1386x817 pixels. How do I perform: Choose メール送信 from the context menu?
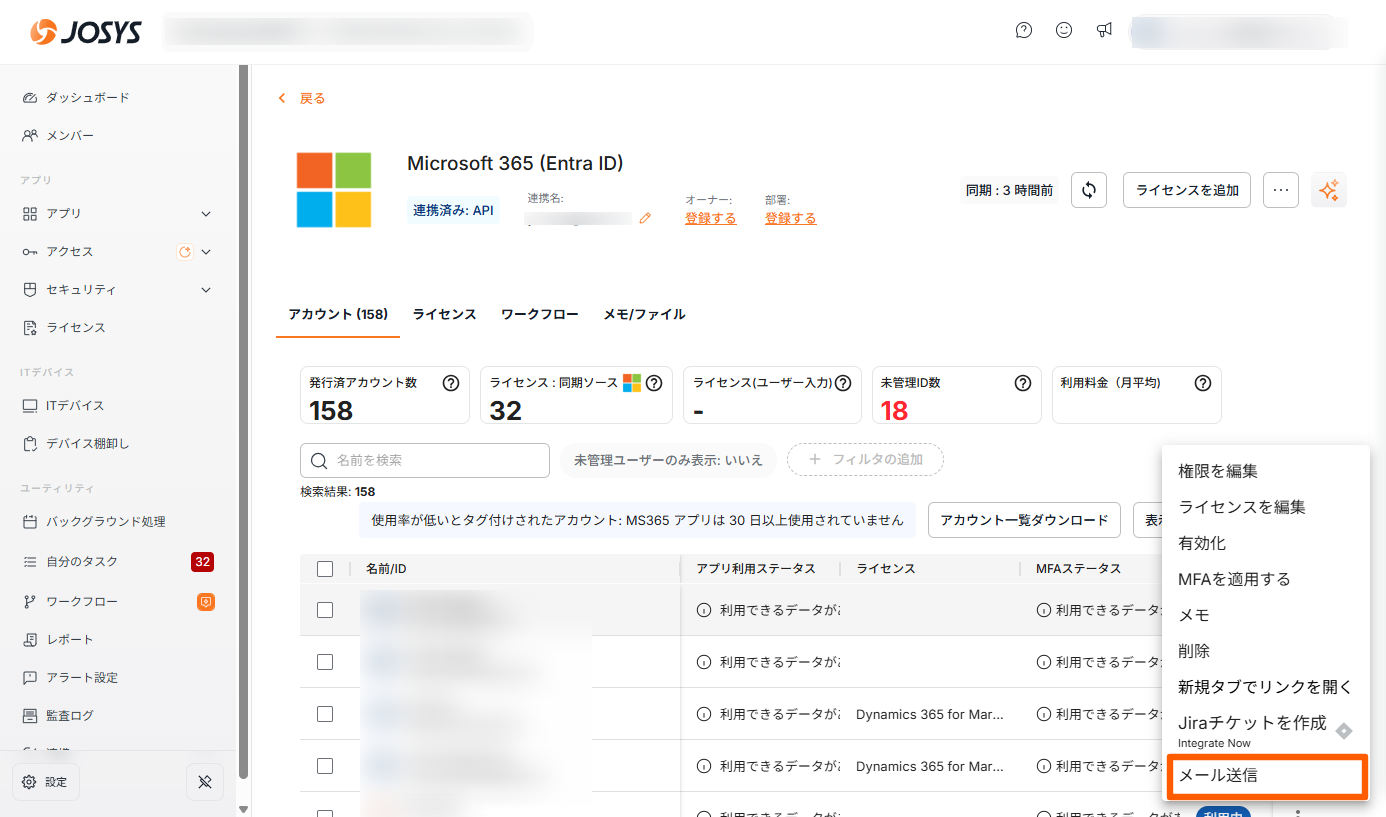point(1266,775)
